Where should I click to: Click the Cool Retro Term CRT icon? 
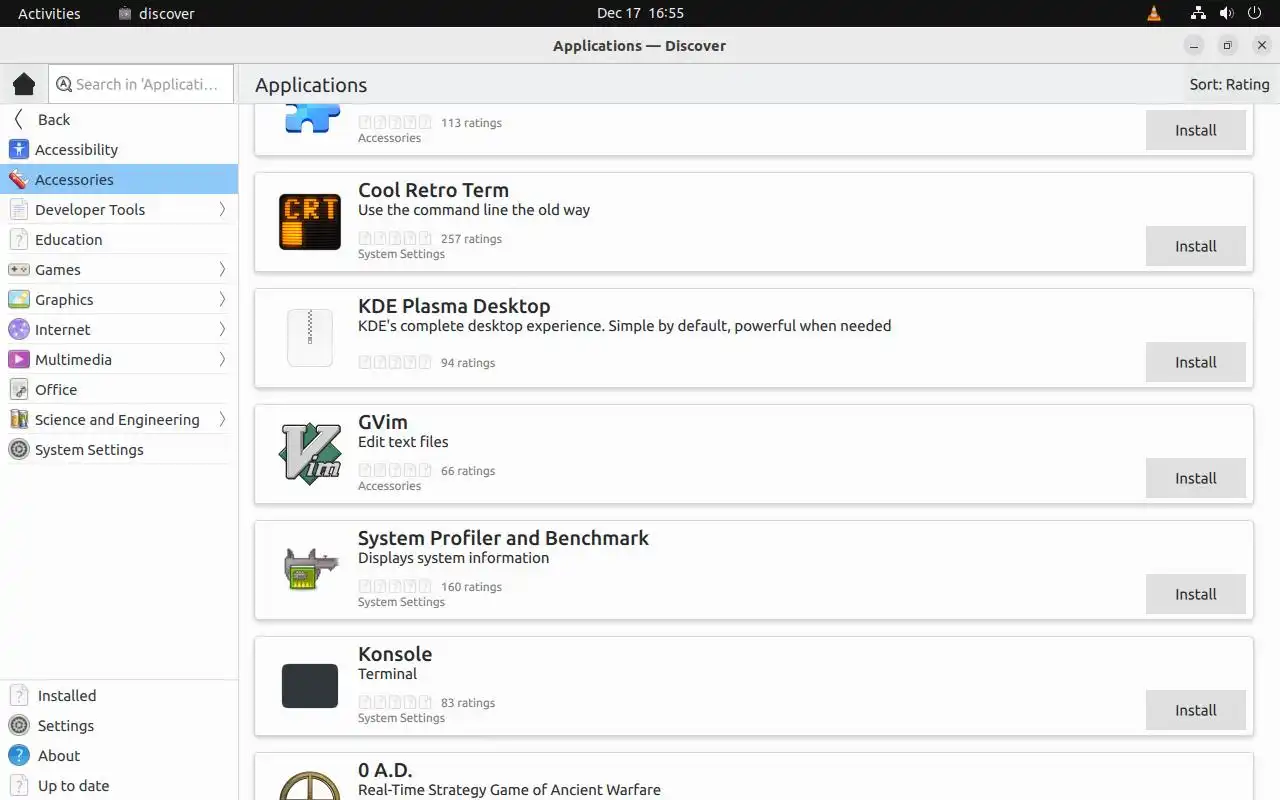pos(310,222)
